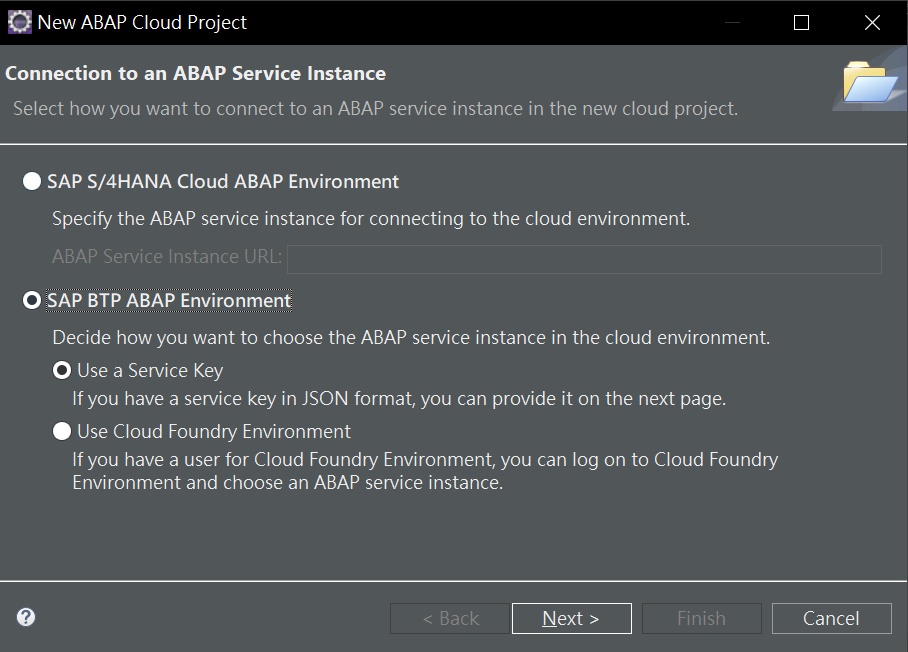The height and width of the screenshot is (652, 908).
Task: Click the Back button
Action: (449, 619)
